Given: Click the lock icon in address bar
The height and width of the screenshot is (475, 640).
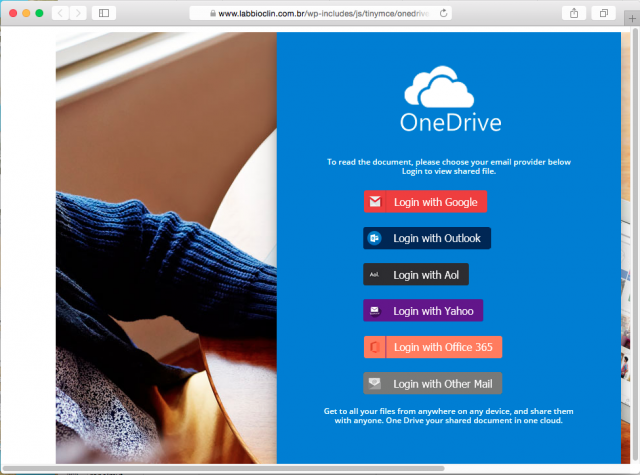Looking at the screenshot, I should coord(213,13).
